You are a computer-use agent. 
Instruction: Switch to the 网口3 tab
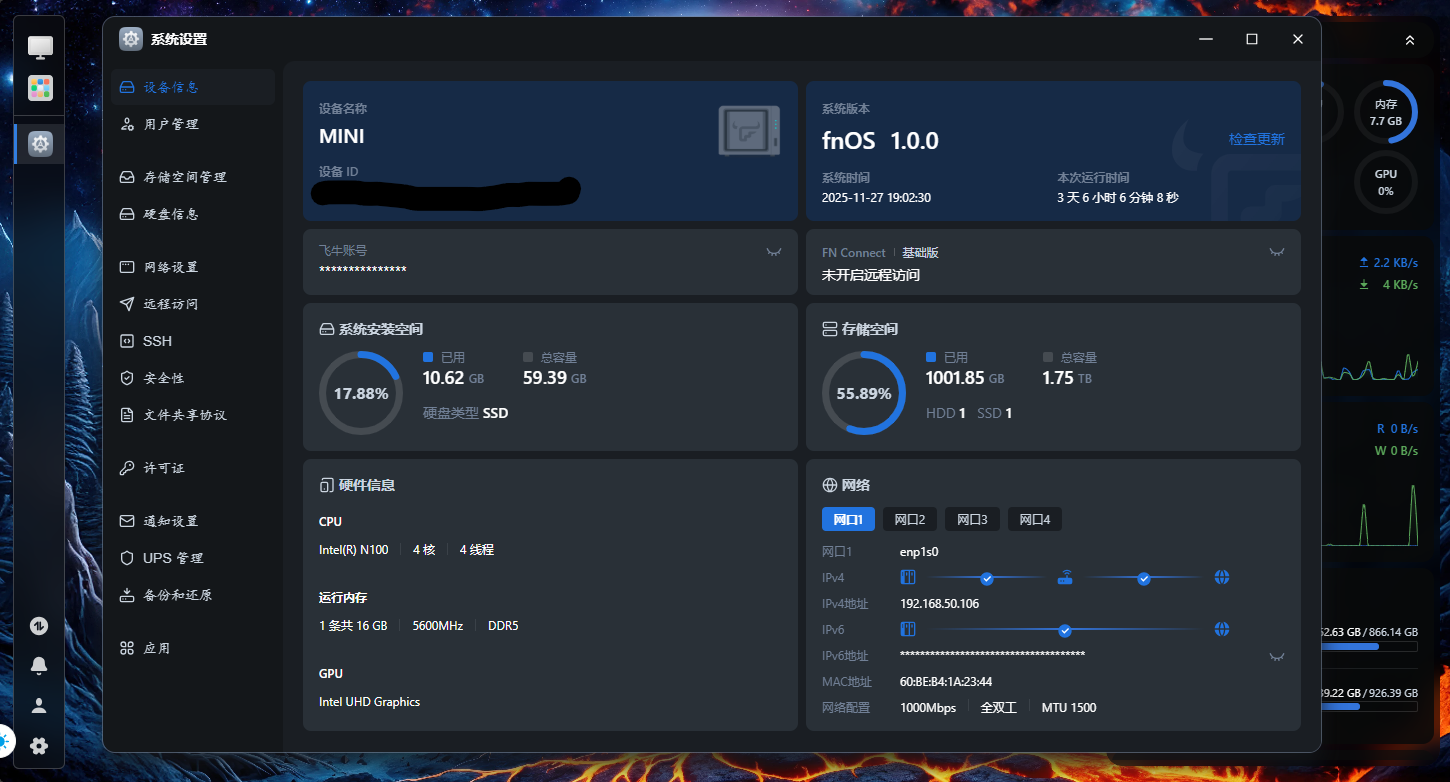[972, 519]
